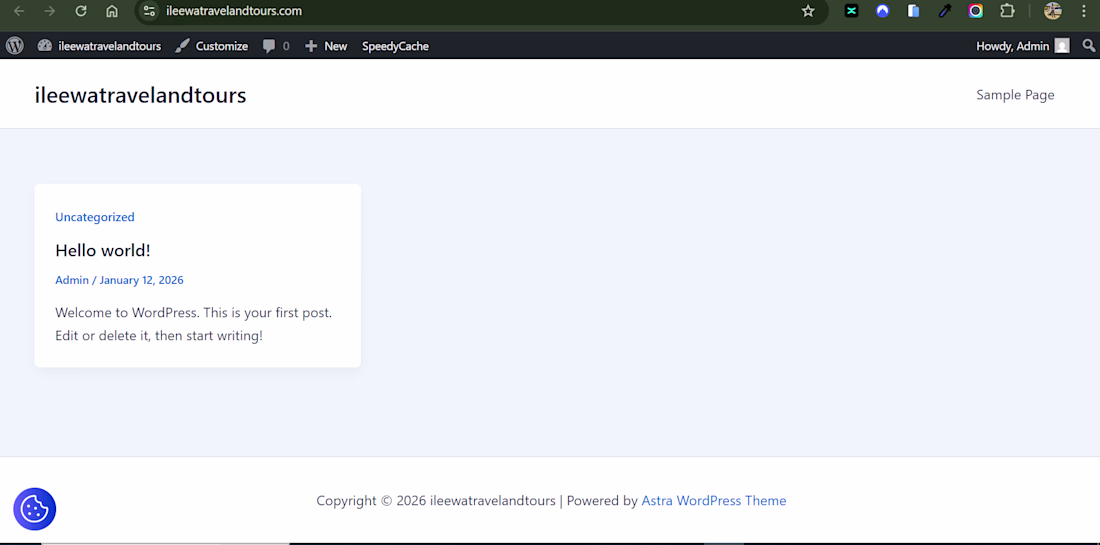Open Customize in the admin bar

[212, 46]
